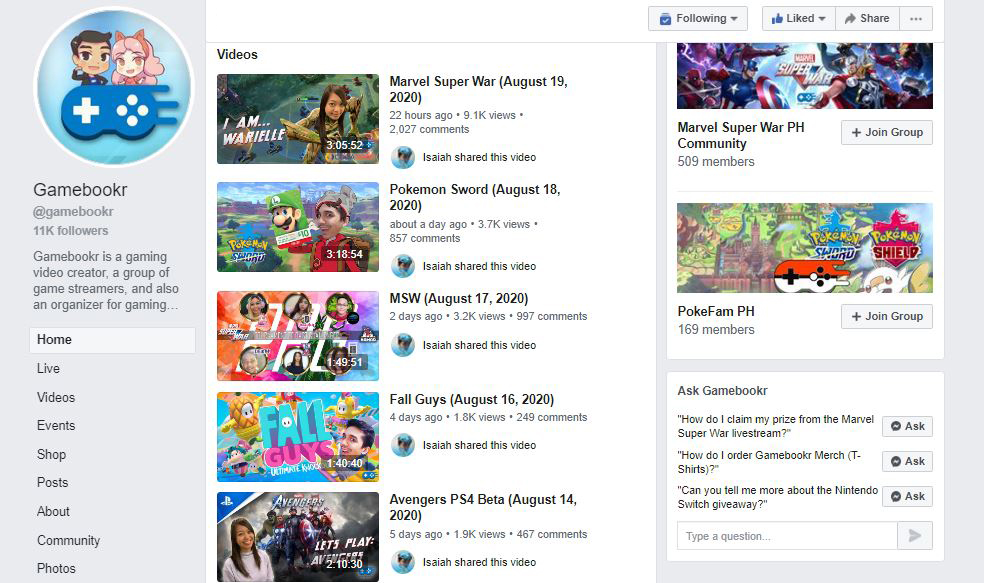Click the 'Ask Gamebookr' heading
Image resolution: width=984 pixels, height=583 pixels.
722,391
